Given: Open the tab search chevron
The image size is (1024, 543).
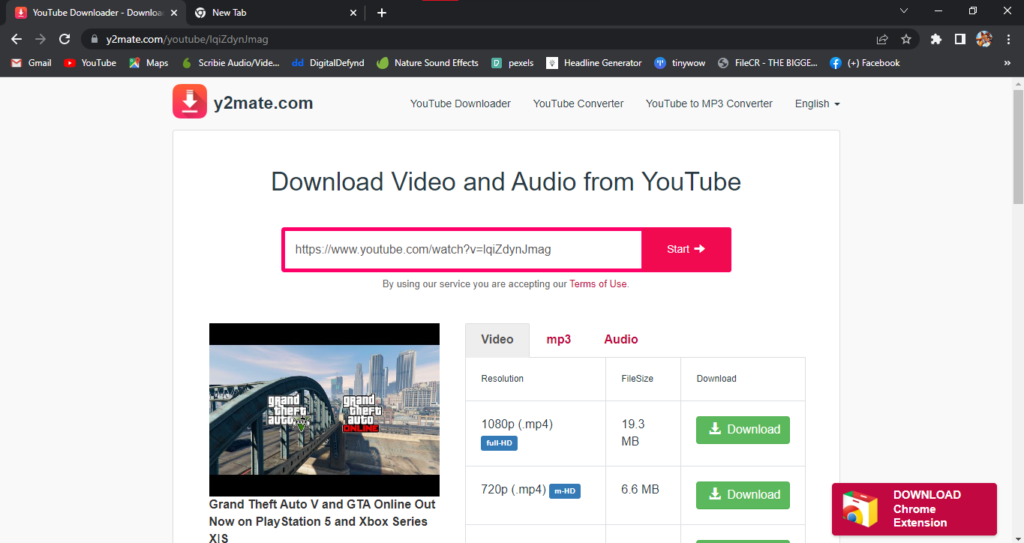Looking at the screenshot, I should 904,10.
